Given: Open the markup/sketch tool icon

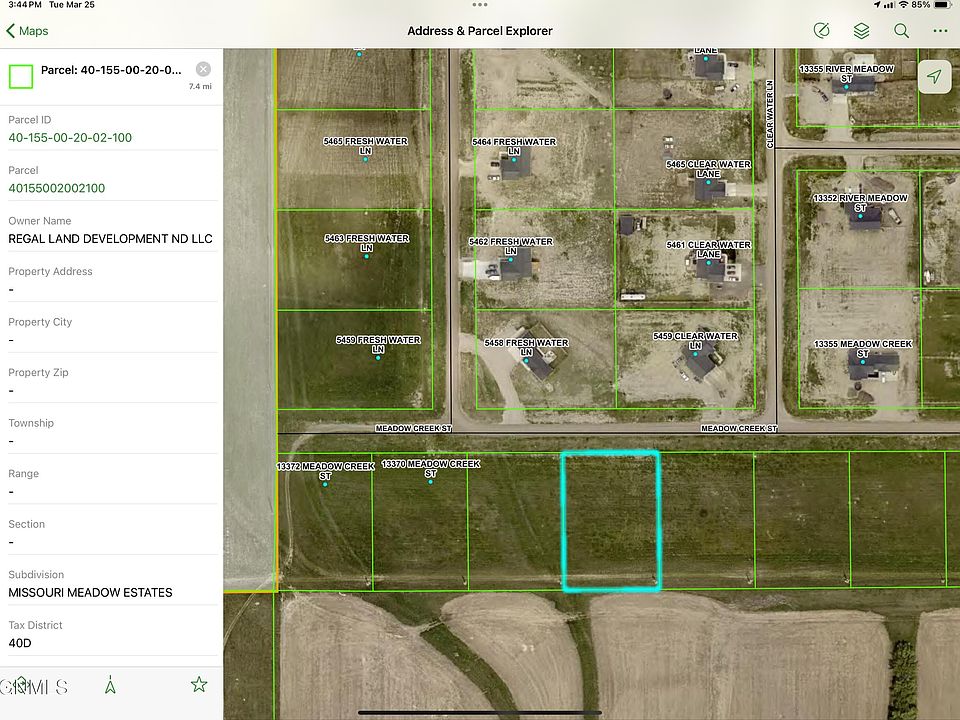Looking at the screenshot, I should click(x=822, y=31).
